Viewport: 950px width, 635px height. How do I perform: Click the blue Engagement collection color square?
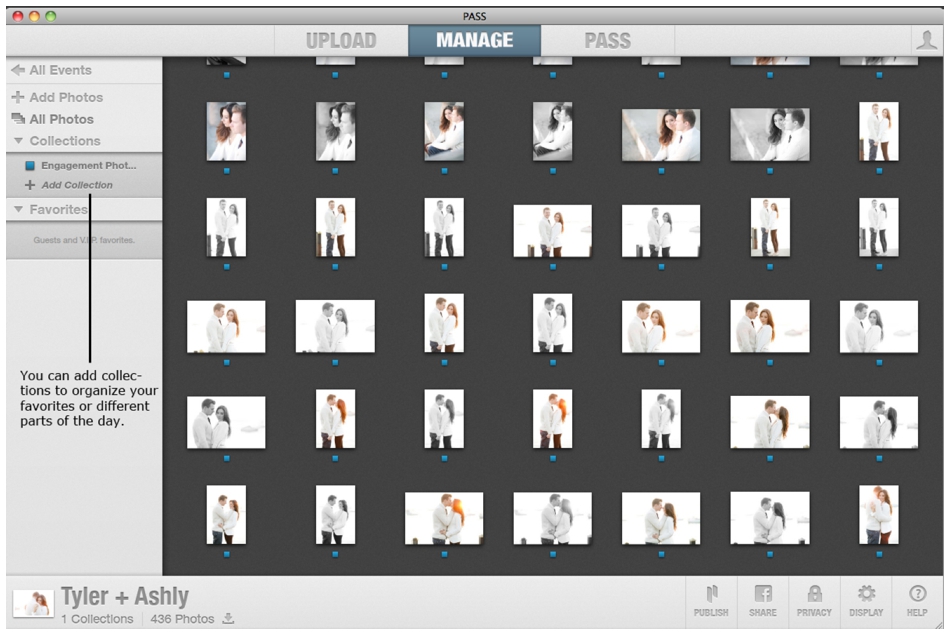(x=30, y=165)
